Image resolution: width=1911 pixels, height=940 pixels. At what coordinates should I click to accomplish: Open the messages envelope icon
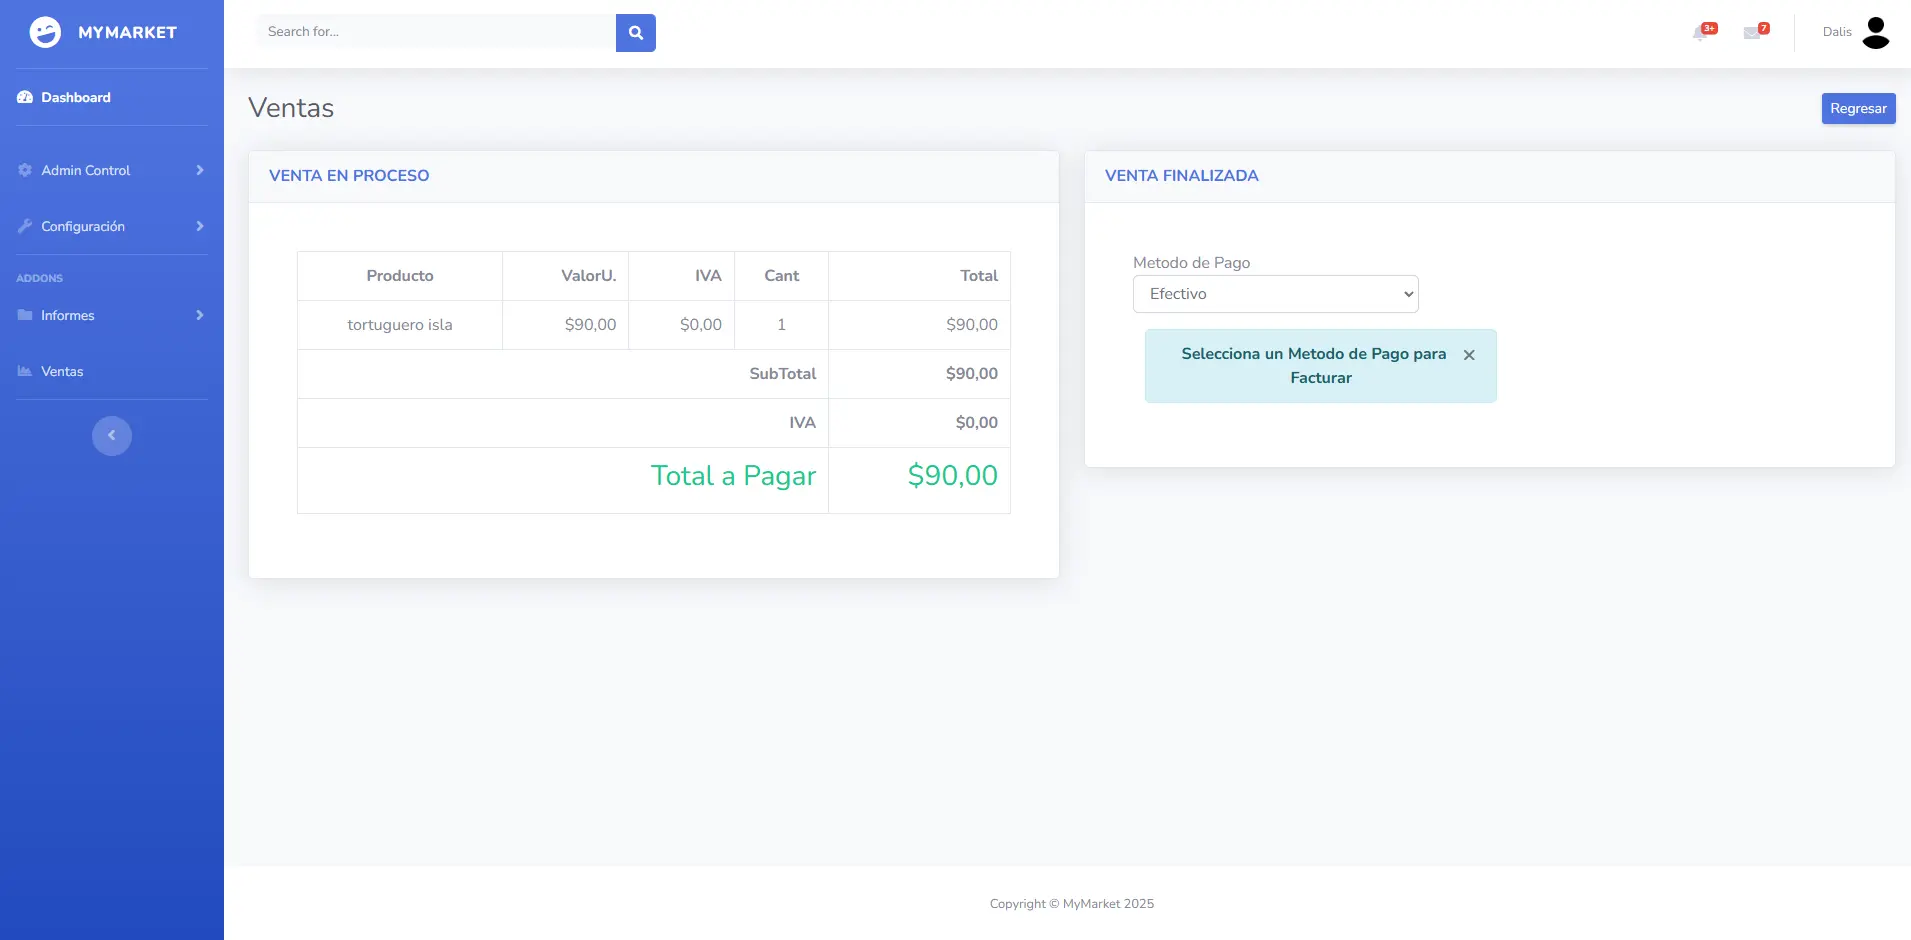(1752, 33)
